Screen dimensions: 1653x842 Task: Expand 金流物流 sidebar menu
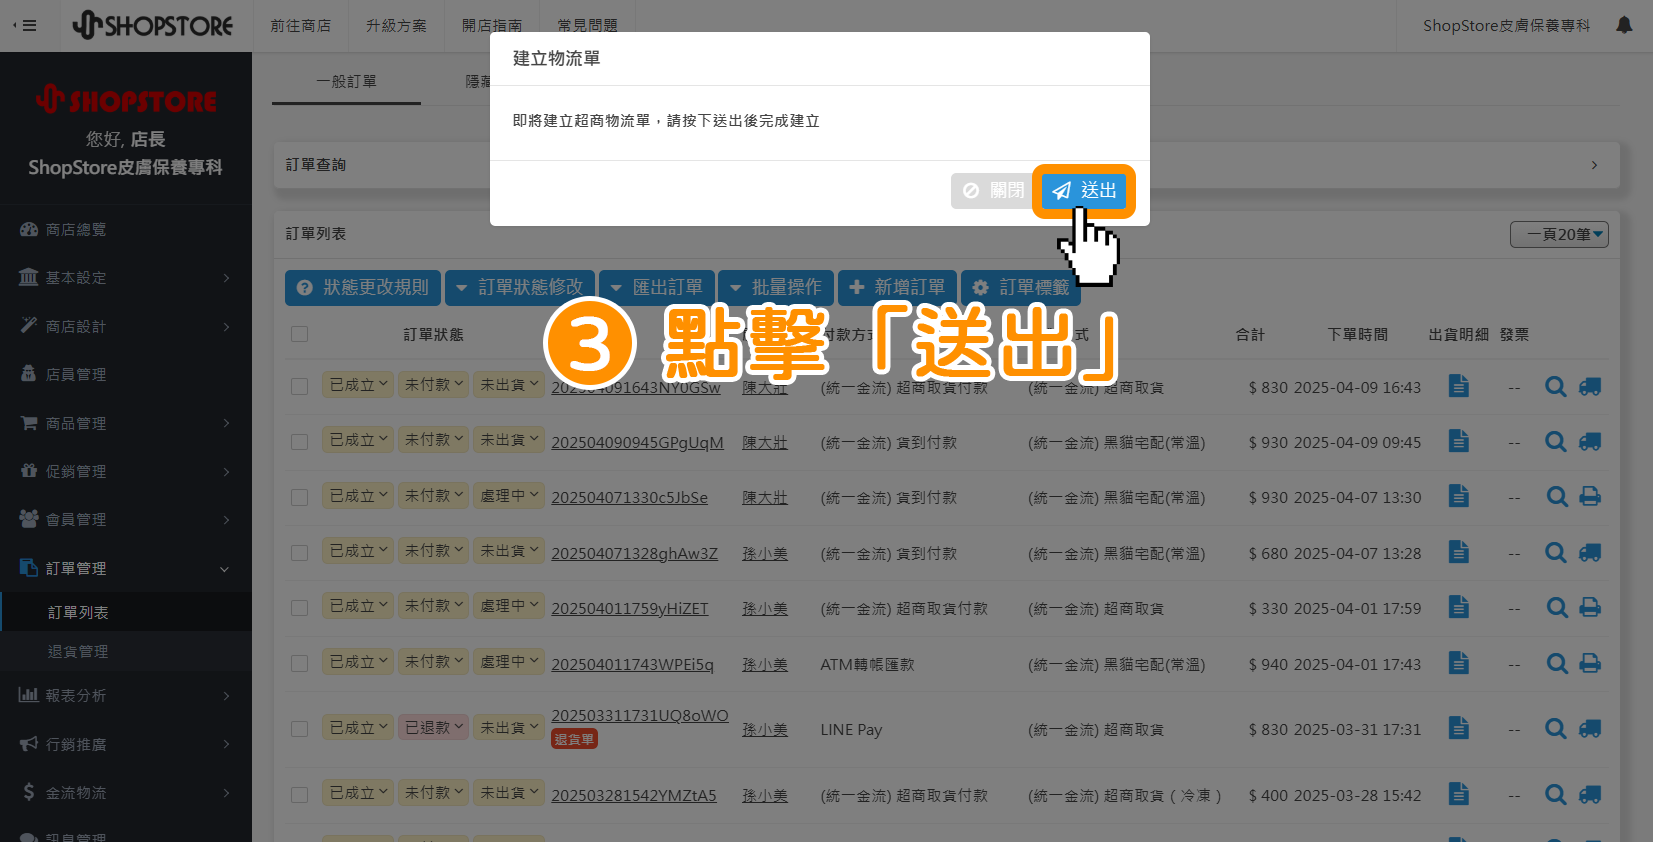coord(126,793)
